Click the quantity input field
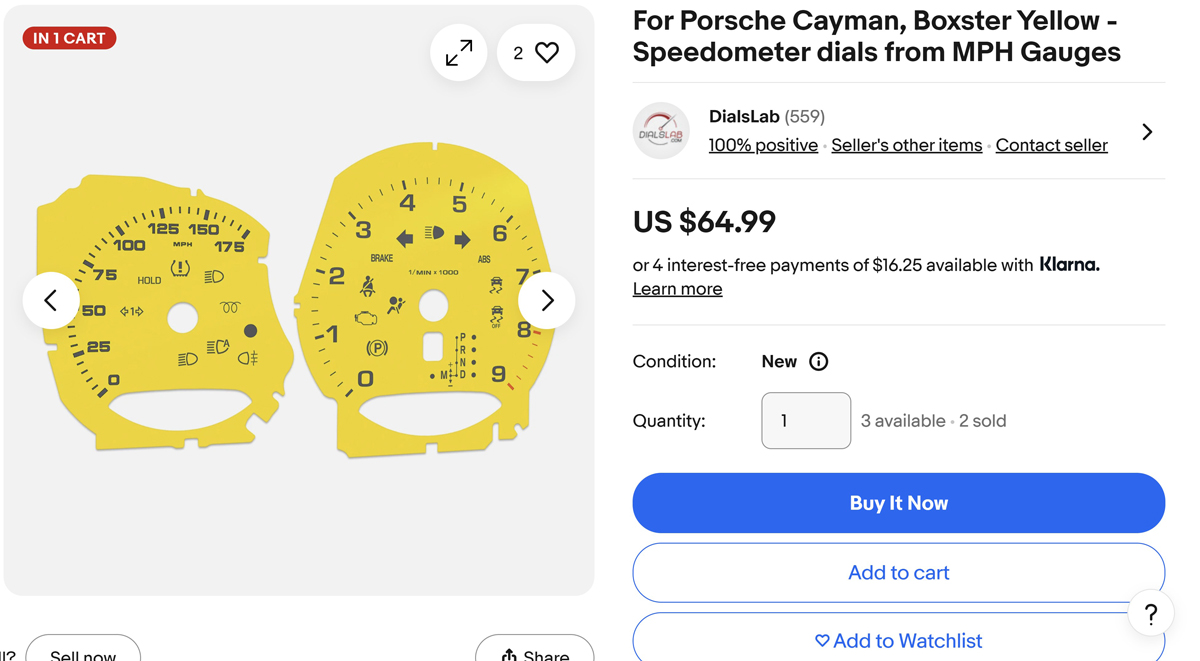The image size is (1200, 661). pos(806,421)
